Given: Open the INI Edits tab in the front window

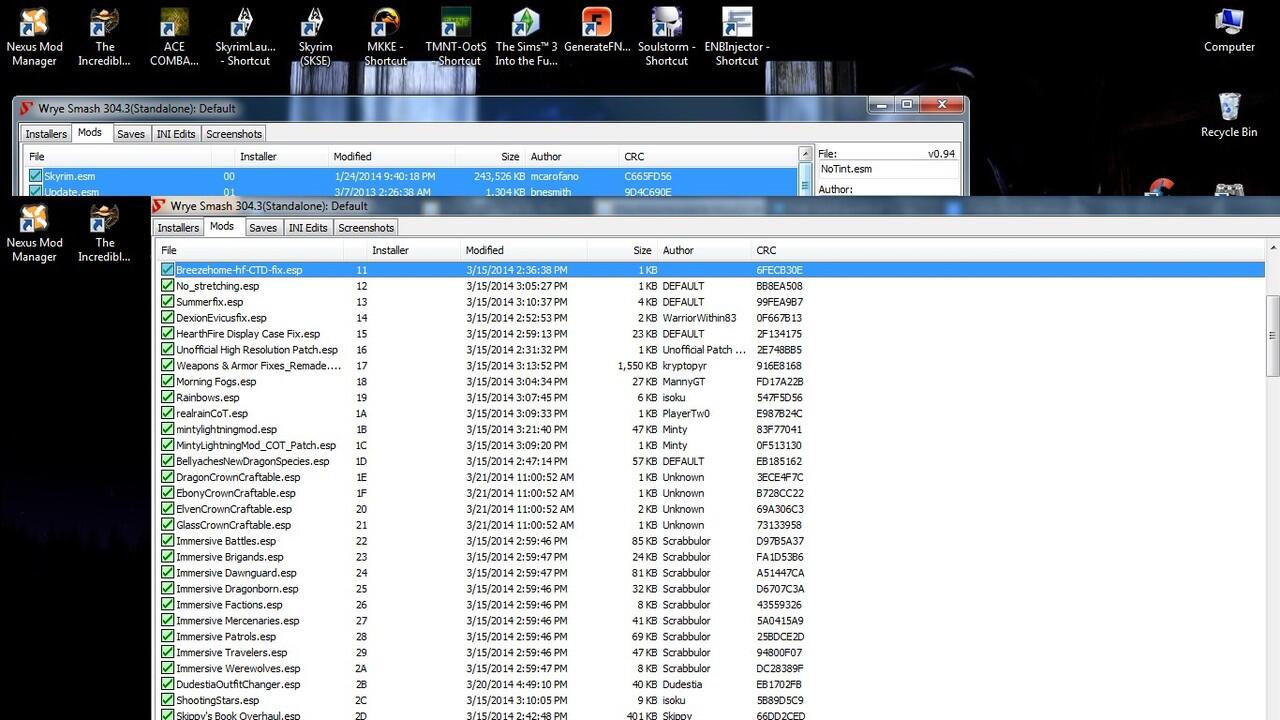Looking at the screenshot, I should pyautogui.click(x=308, y=228).
